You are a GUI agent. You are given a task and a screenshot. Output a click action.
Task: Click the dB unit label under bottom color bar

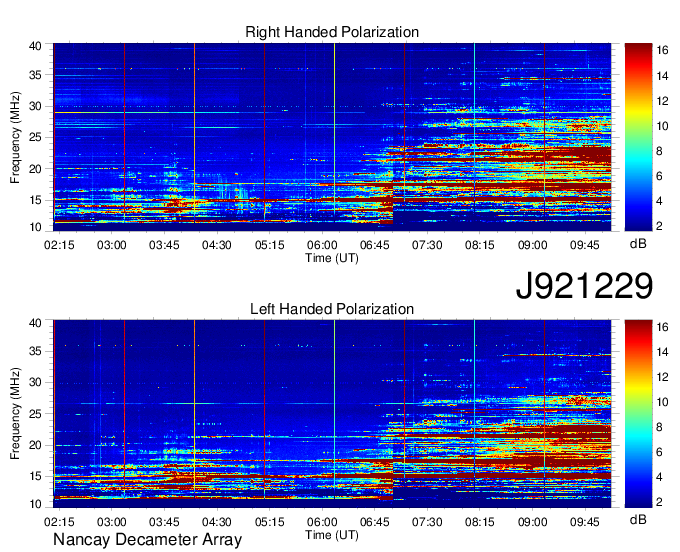coord(638,520)
